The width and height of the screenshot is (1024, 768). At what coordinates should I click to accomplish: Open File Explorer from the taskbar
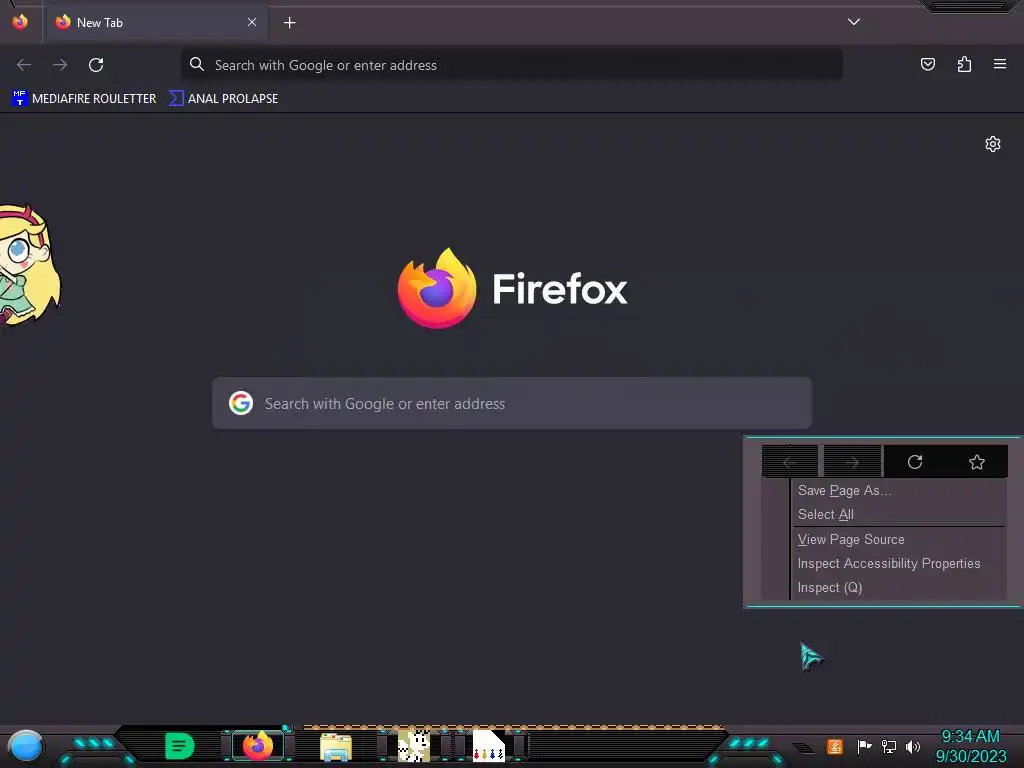coord(336,746)
